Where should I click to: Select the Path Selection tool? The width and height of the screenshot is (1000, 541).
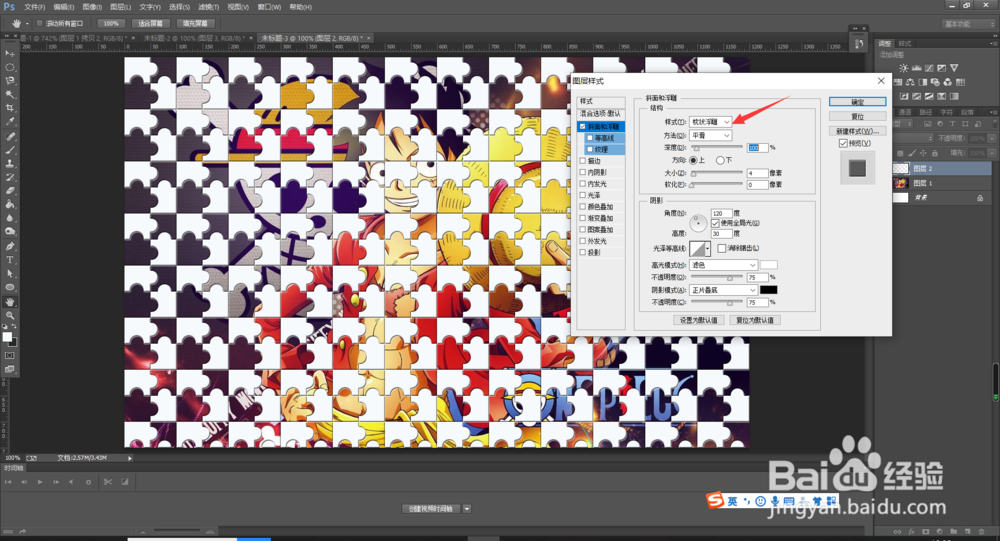tap(10, 273)
